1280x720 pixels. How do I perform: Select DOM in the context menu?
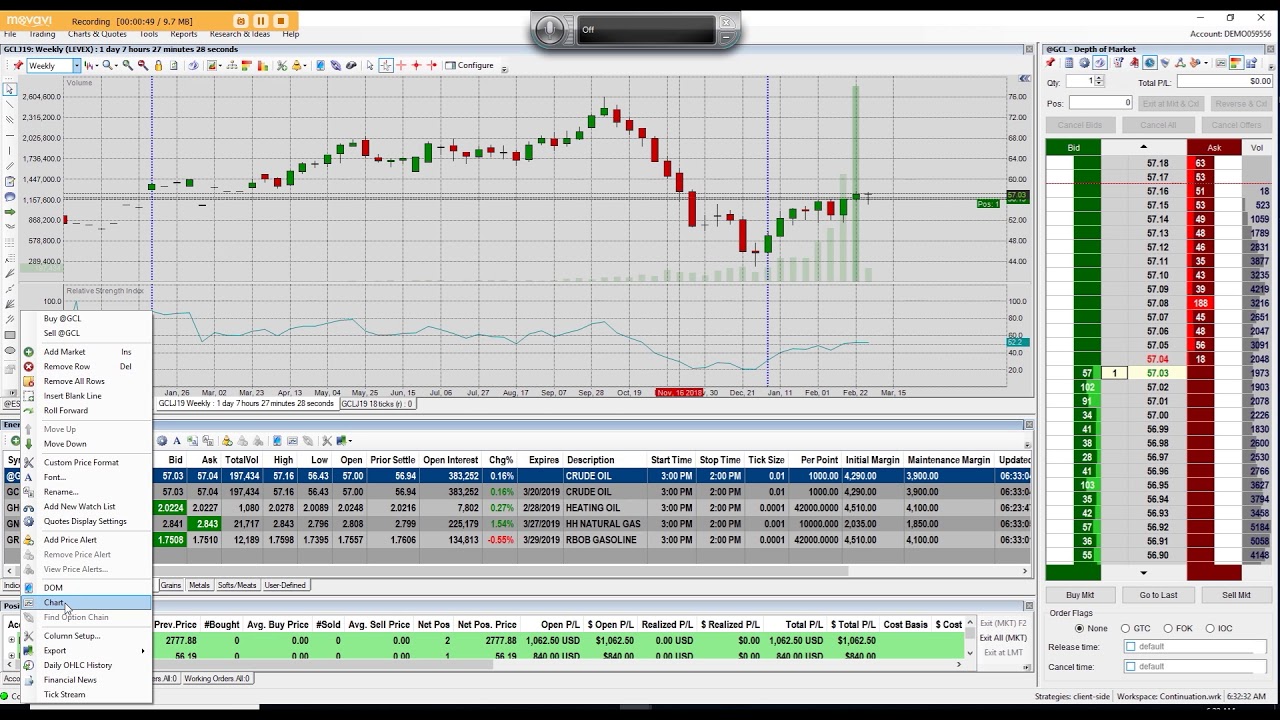pos(87,588)
